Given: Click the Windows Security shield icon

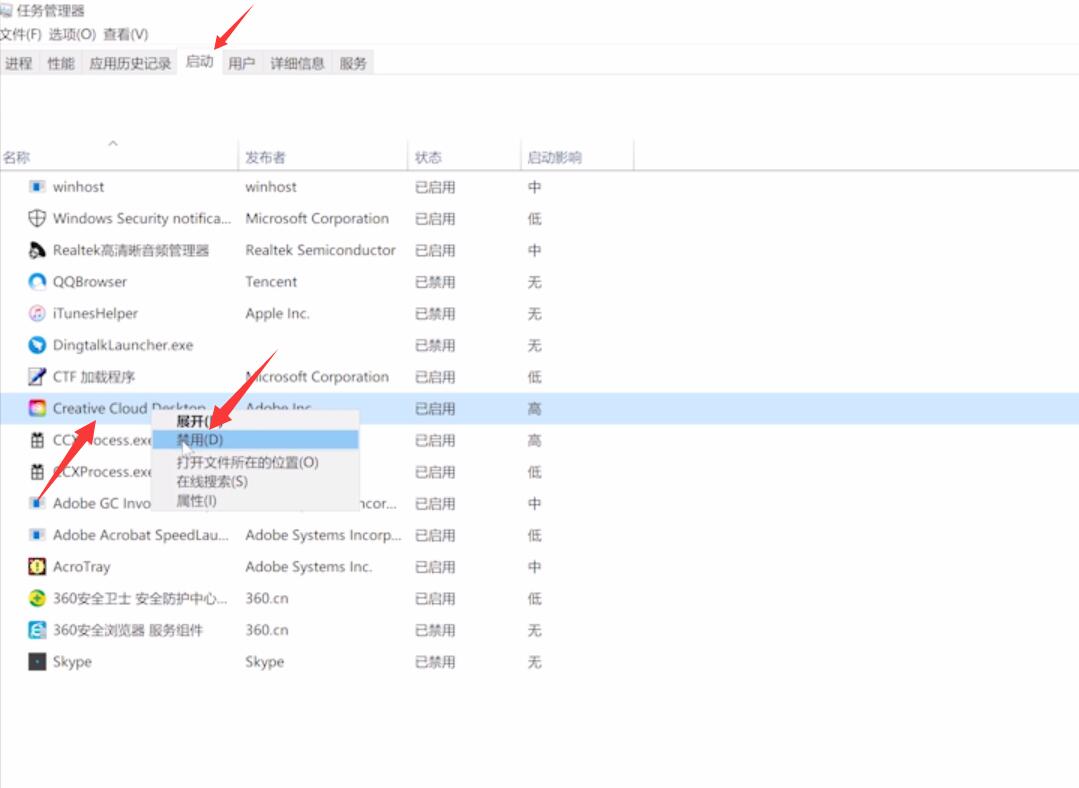Looking at the screenshot, I should pos(37,218).
